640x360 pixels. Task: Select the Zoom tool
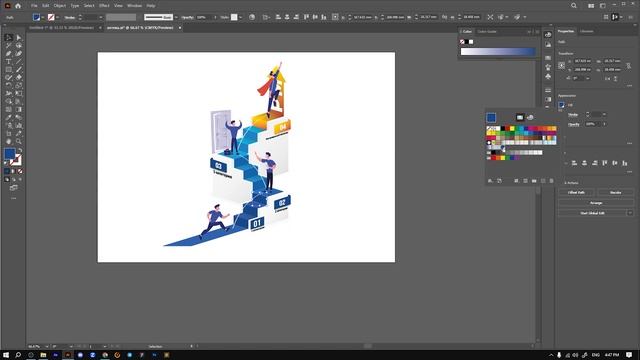point(19,141)
